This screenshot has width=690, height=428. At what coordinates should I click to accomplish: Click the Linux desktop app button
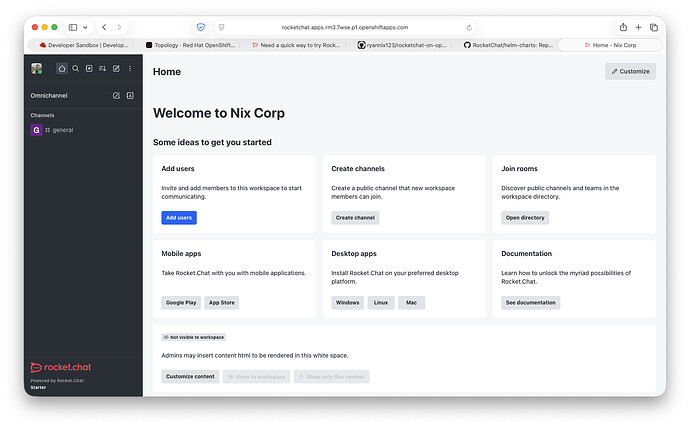[381, 303]
